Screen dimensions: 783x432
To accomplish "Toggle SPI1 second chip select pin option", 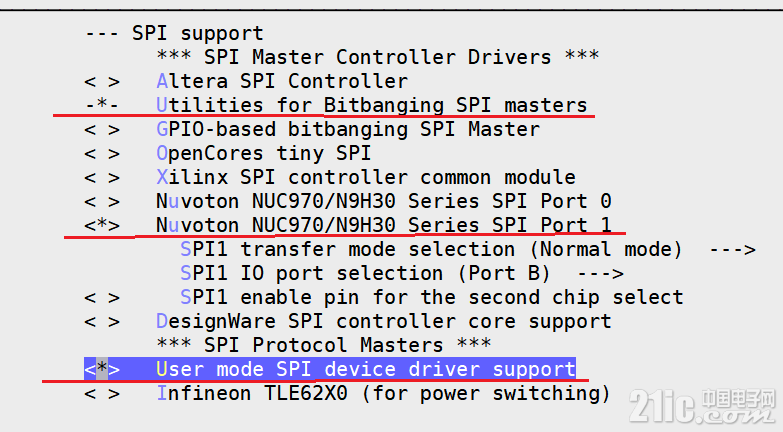I will click(102, 298).
